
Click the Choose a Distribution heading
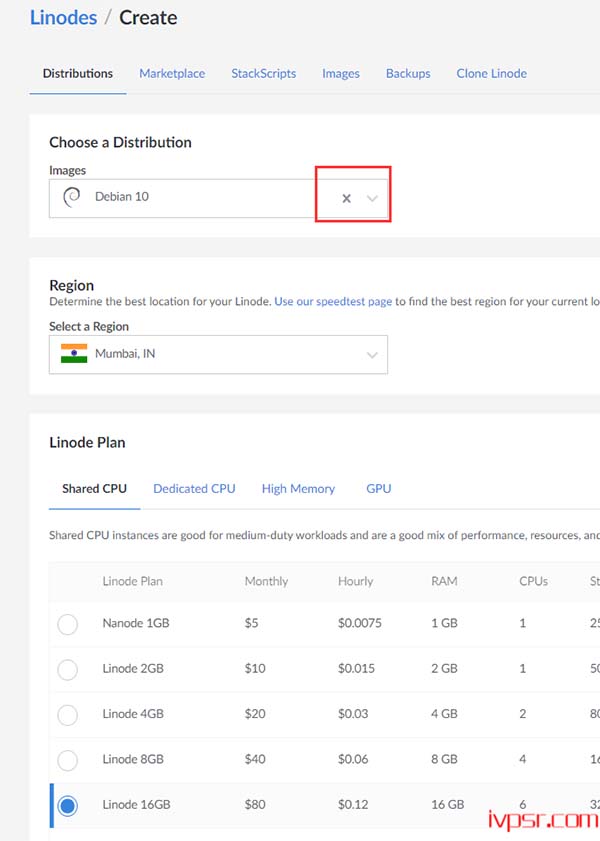(120, 142)
